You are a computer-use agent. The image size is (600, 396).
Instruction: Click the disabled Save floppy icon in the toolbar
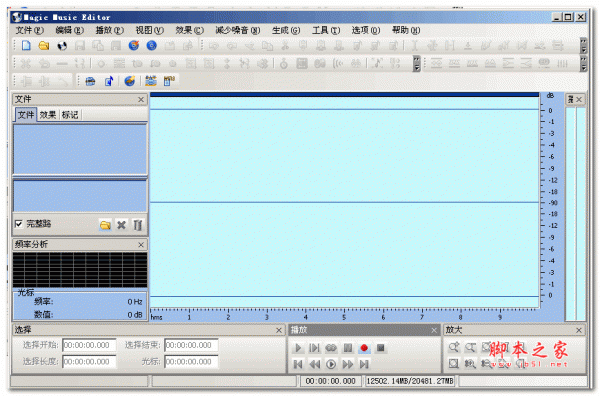tap(80, 46)
